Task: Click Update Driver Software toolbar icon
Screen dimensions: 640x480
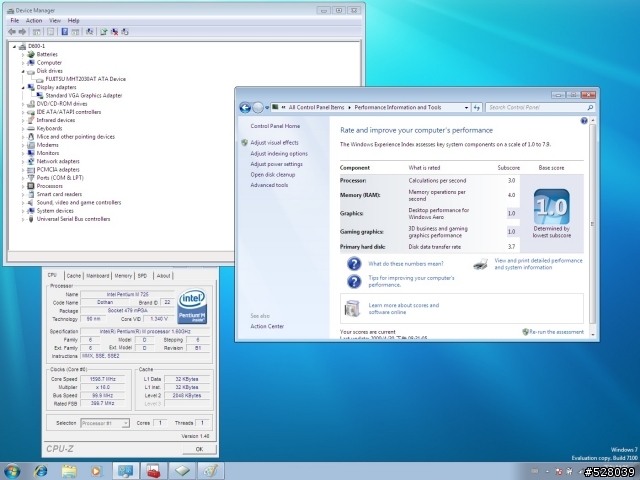Action: pyautogui.click(x=104, y=32)
